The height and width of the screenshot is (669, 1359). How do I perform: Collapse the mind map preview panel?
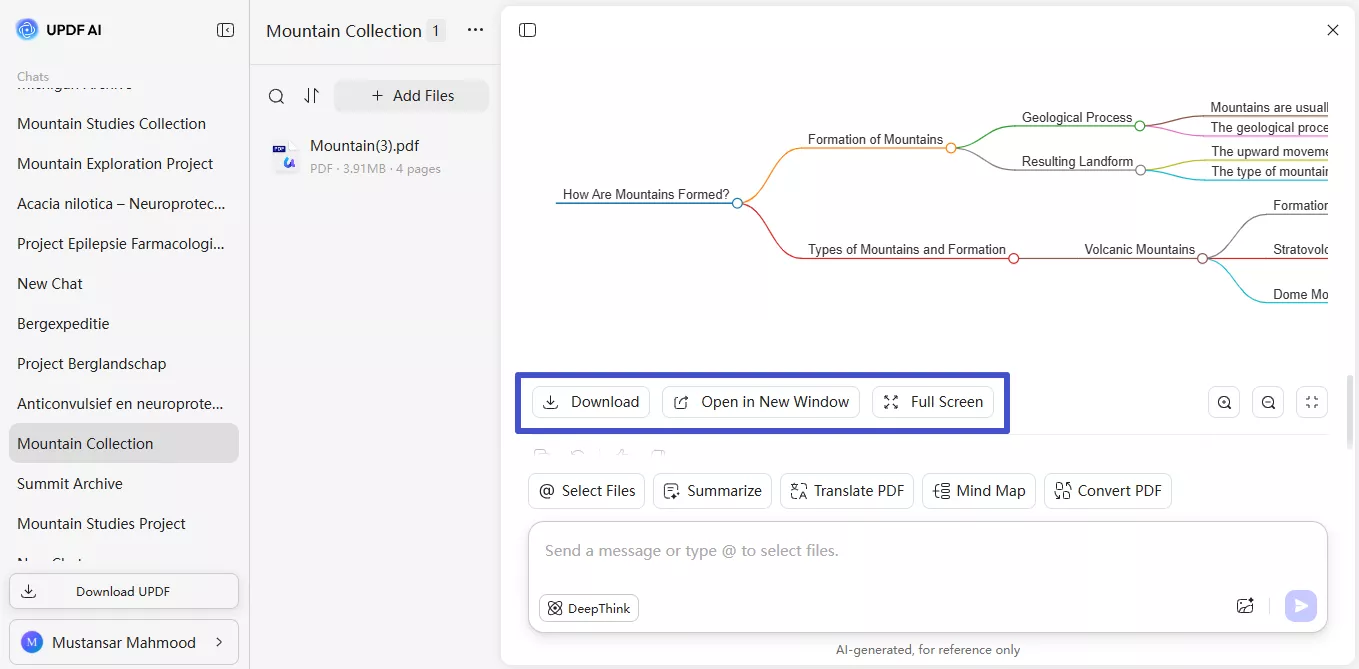coord(527,29)
